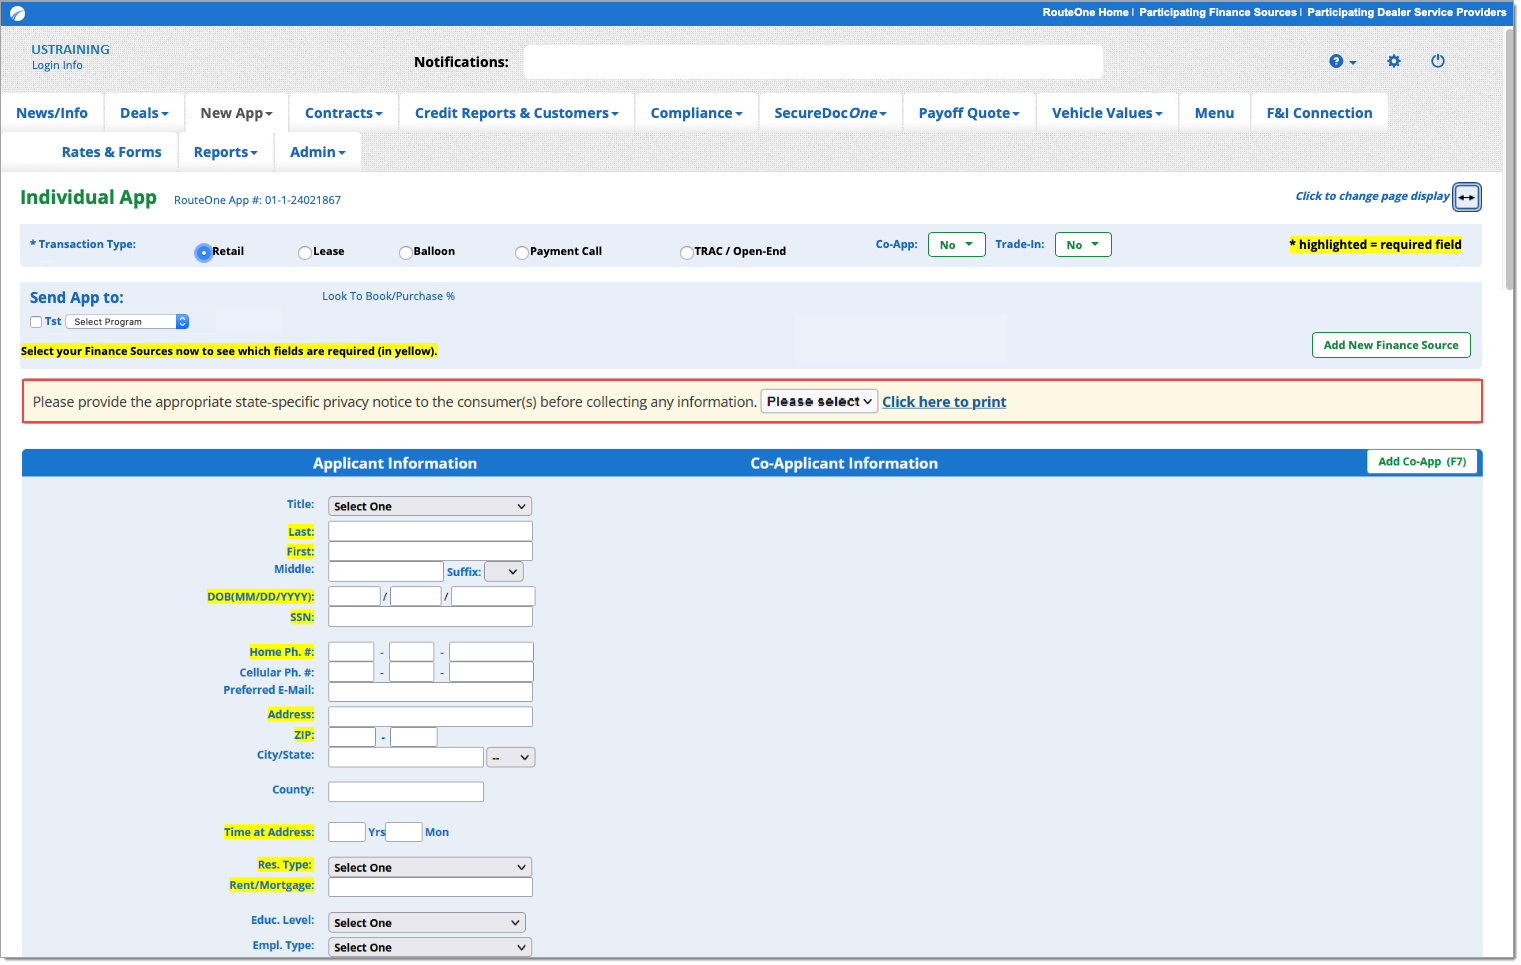The image size is (1521, 965).
Task: Open Participating Dealer Service Providers link
Action: click(1406, 13)
